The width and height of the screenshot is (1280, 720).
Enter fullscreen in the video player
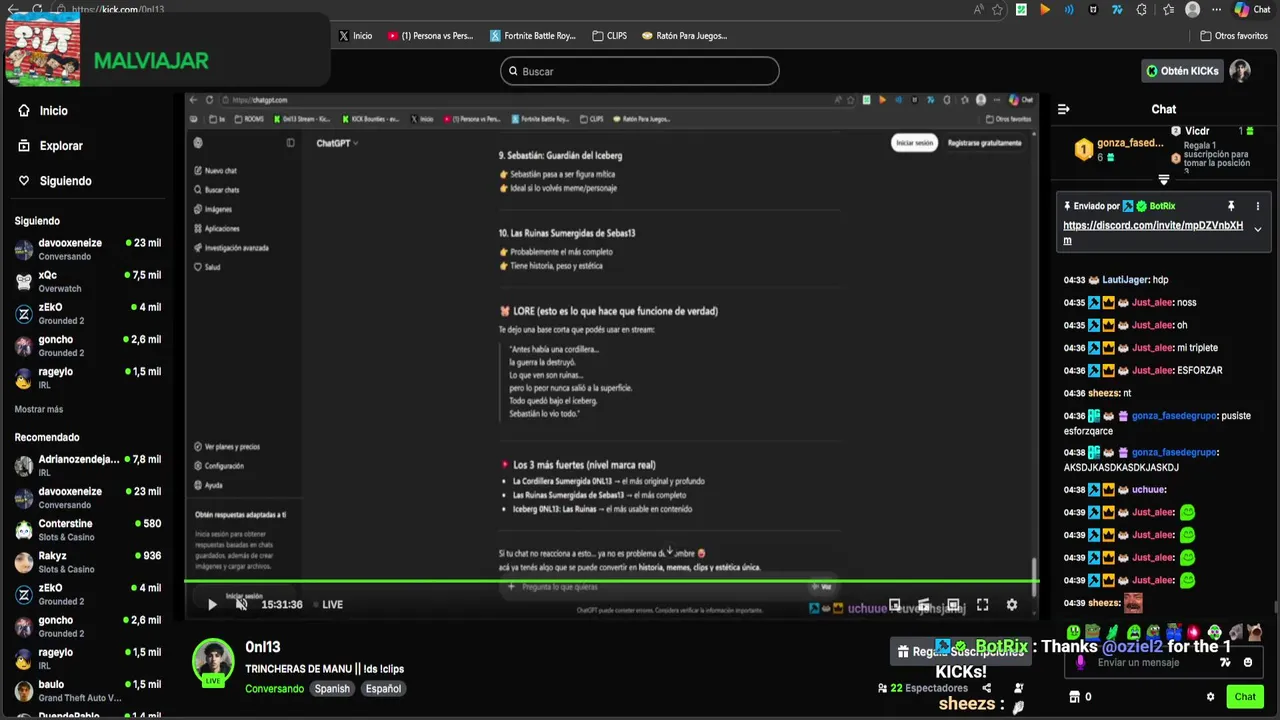[982, 604]
